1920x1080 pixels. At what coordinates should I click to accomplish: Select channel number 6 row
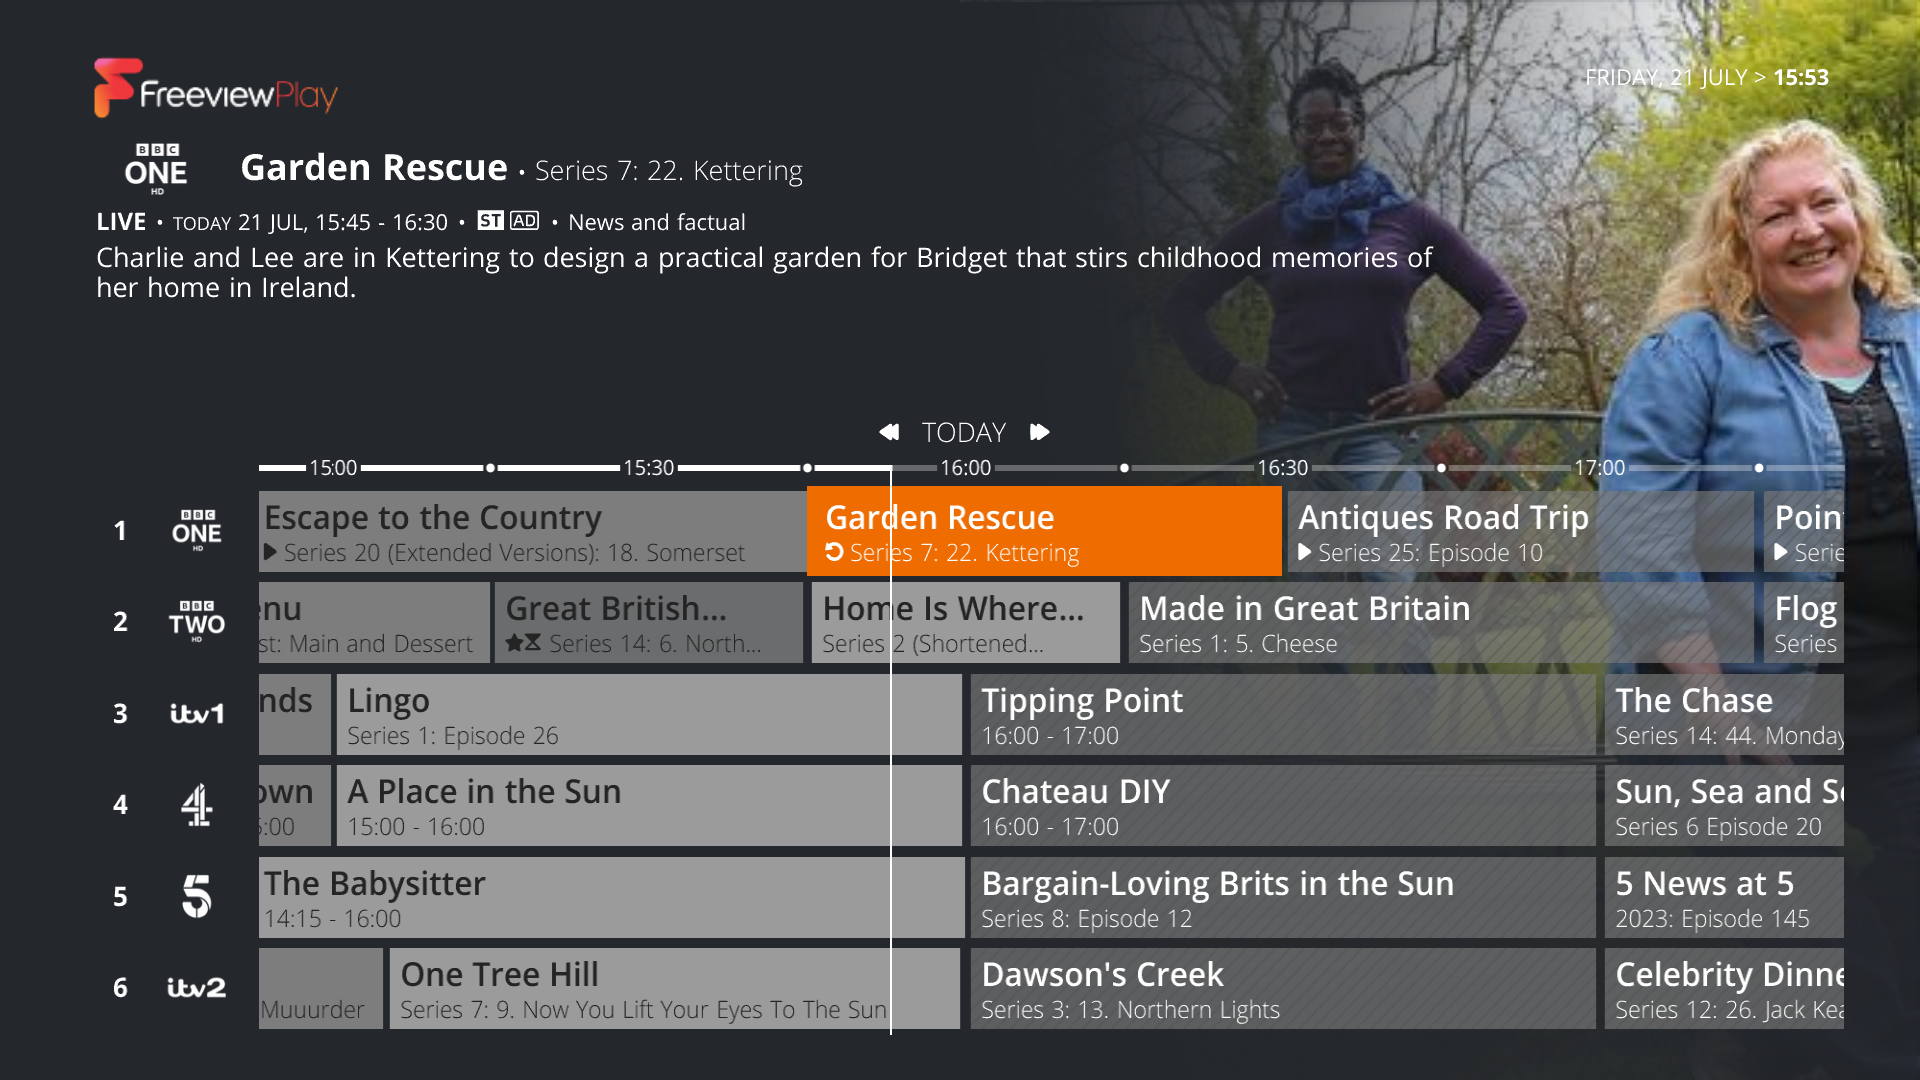click(x=120, y=988)
